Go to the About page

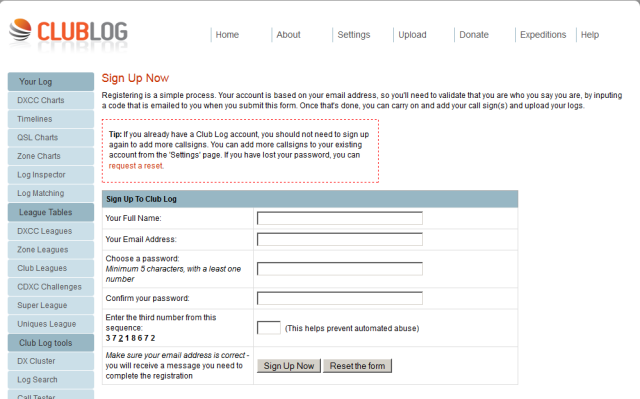(x=288, y=35)
